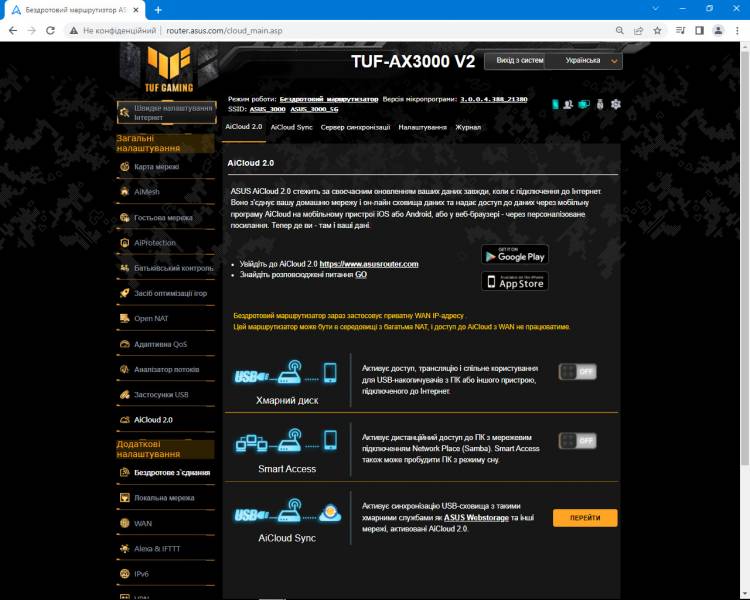Close the router browser tab
This screenshot has width=750, height=600.
click(x=136, y=10)
